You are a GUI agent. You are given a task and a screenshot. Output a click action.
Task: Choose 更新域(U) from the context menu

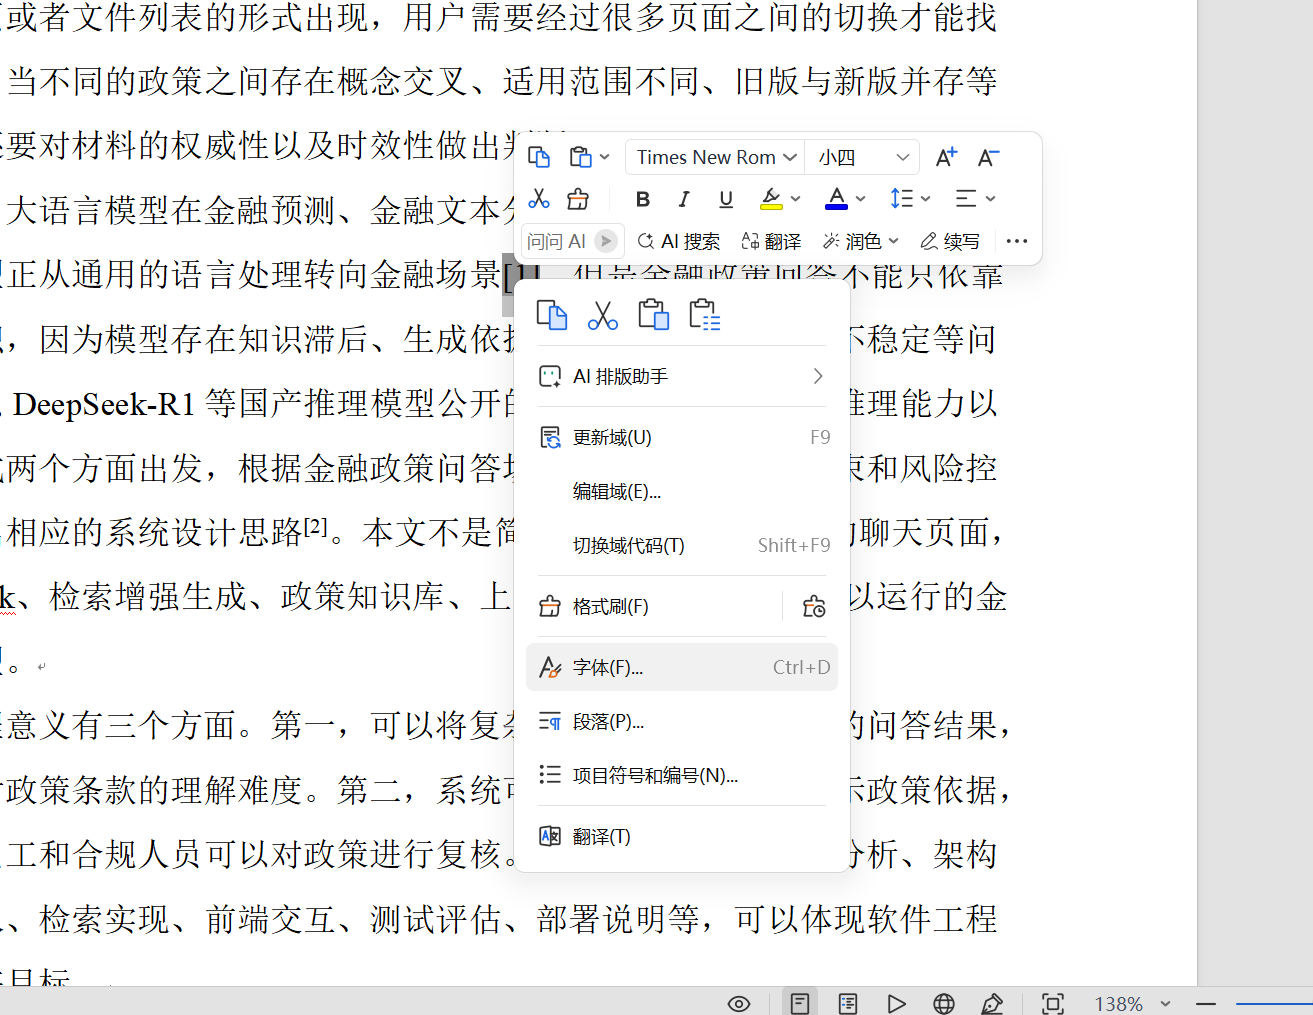tap(682, 437)
